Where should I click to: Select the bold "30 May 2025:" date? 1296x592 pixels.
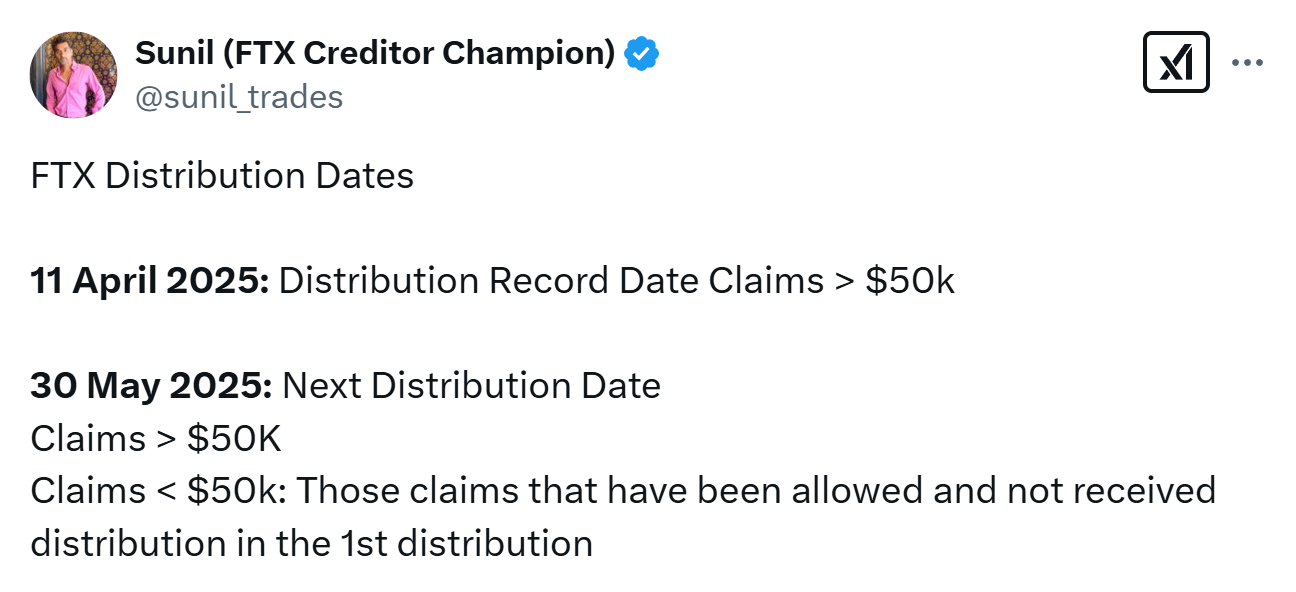click(x=151, y=386)
